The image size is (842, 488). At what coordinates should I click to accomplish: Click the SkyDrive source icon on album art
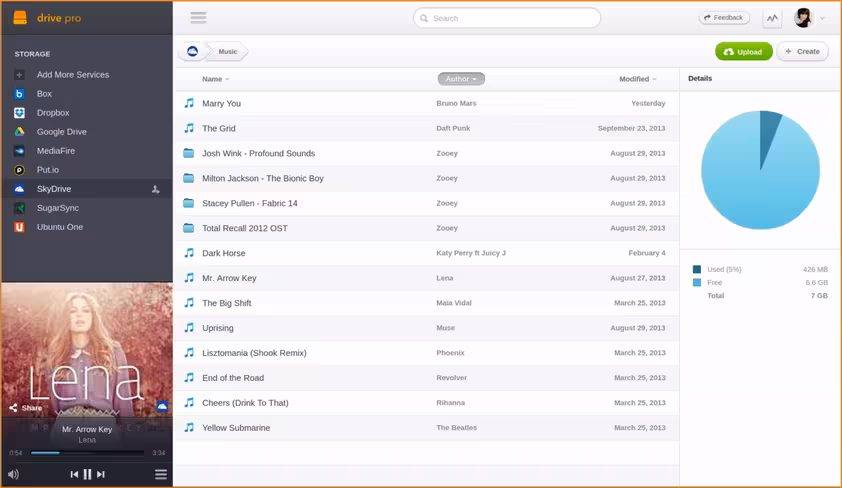tap(162, 406)
